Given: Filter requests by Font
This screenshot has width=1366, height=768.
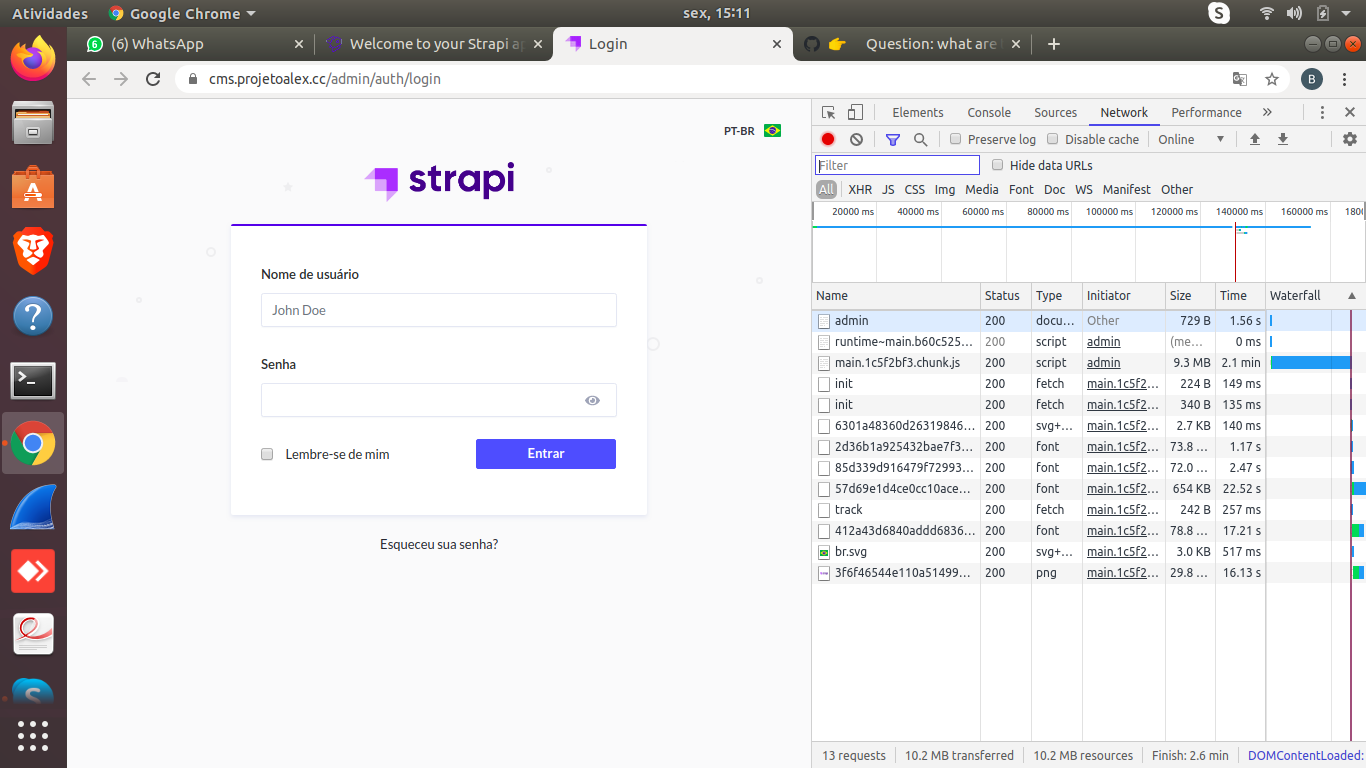Looking at the screenshot, I should click(1021, 189).
